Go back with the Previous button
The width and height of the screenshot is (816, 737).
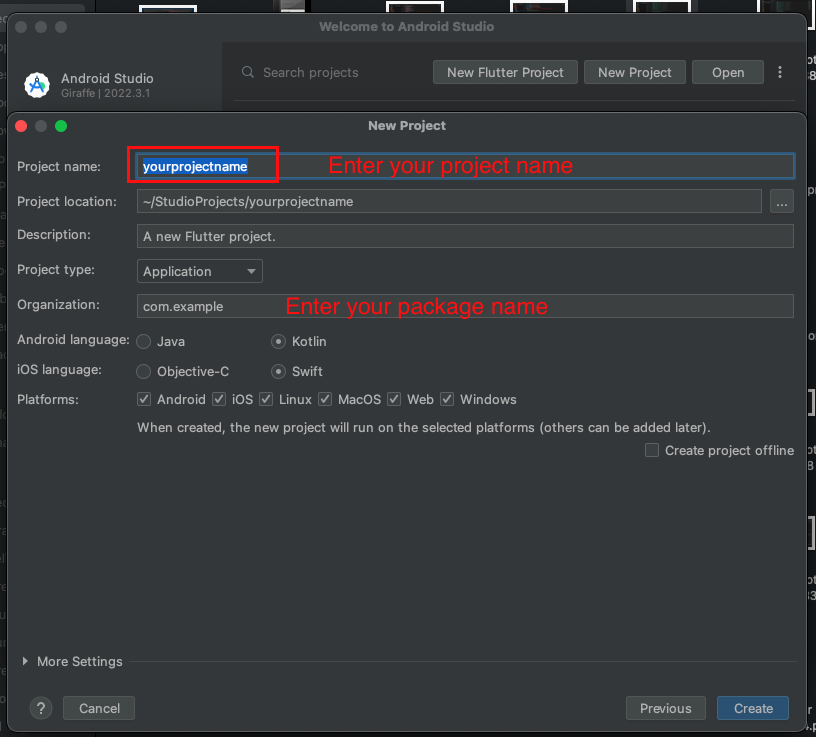click(x=665, y=708)
